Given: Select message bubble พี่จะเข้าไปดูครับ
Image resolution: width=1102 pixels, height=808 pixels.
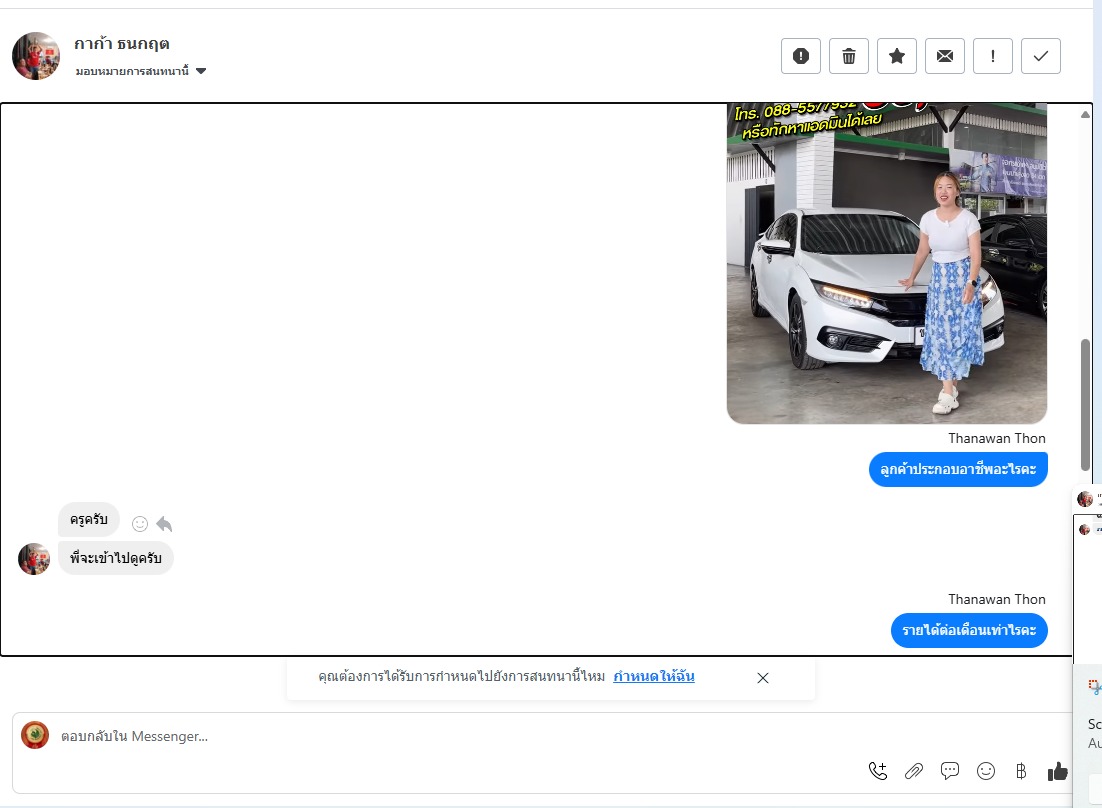Looking at the screenshot, I should (x=116, y=558).
